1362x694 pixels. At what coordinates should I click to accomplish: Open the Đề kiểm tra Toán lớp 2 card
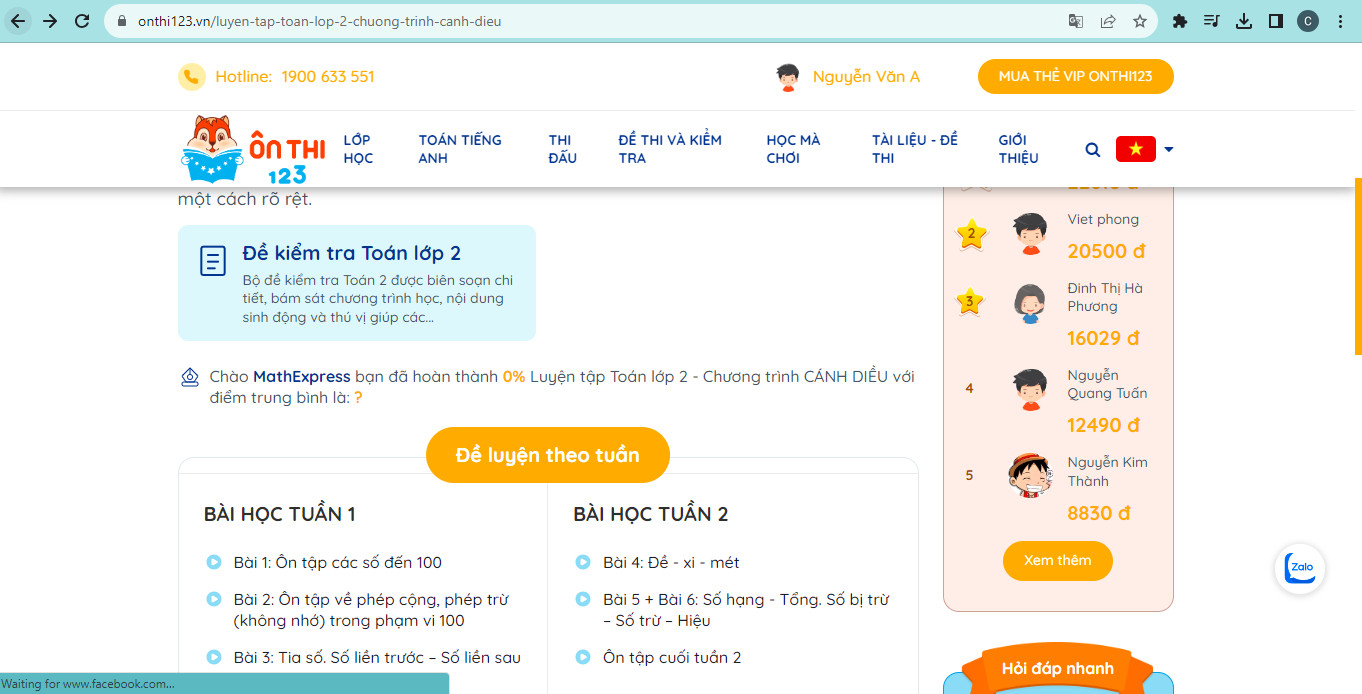357,283
